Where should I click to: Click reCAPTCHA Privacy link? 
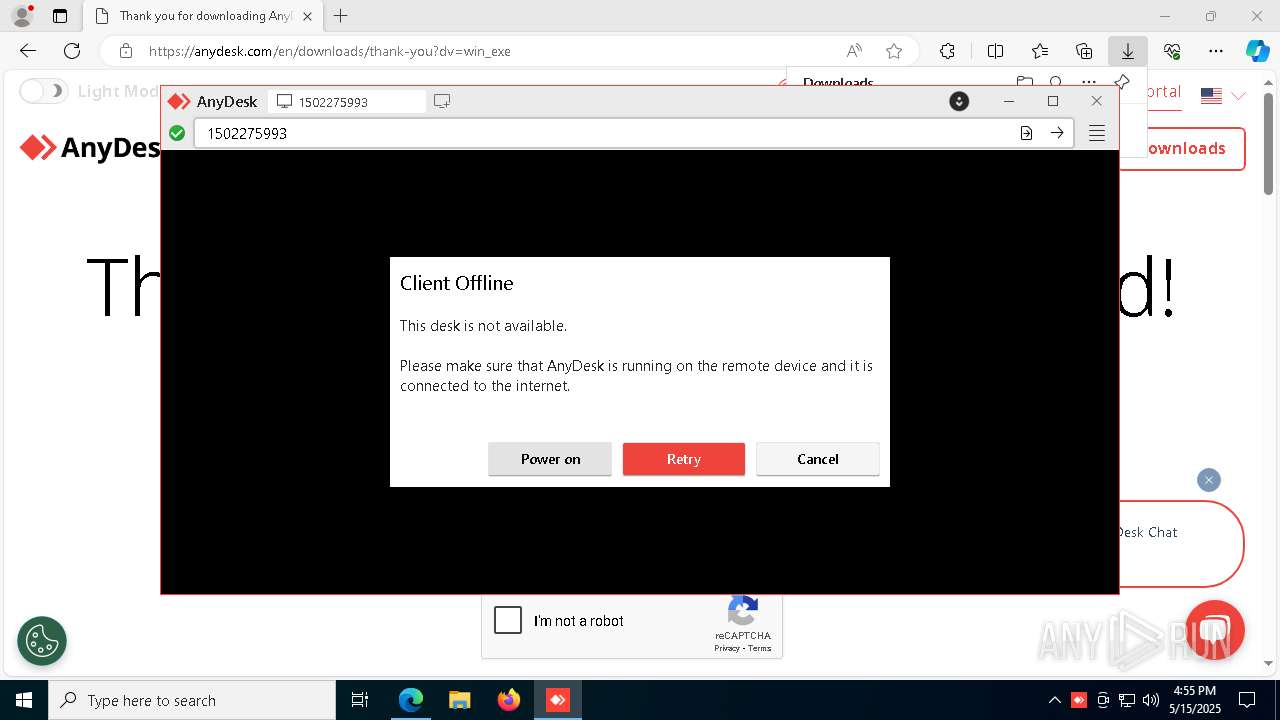pos(726,648)
